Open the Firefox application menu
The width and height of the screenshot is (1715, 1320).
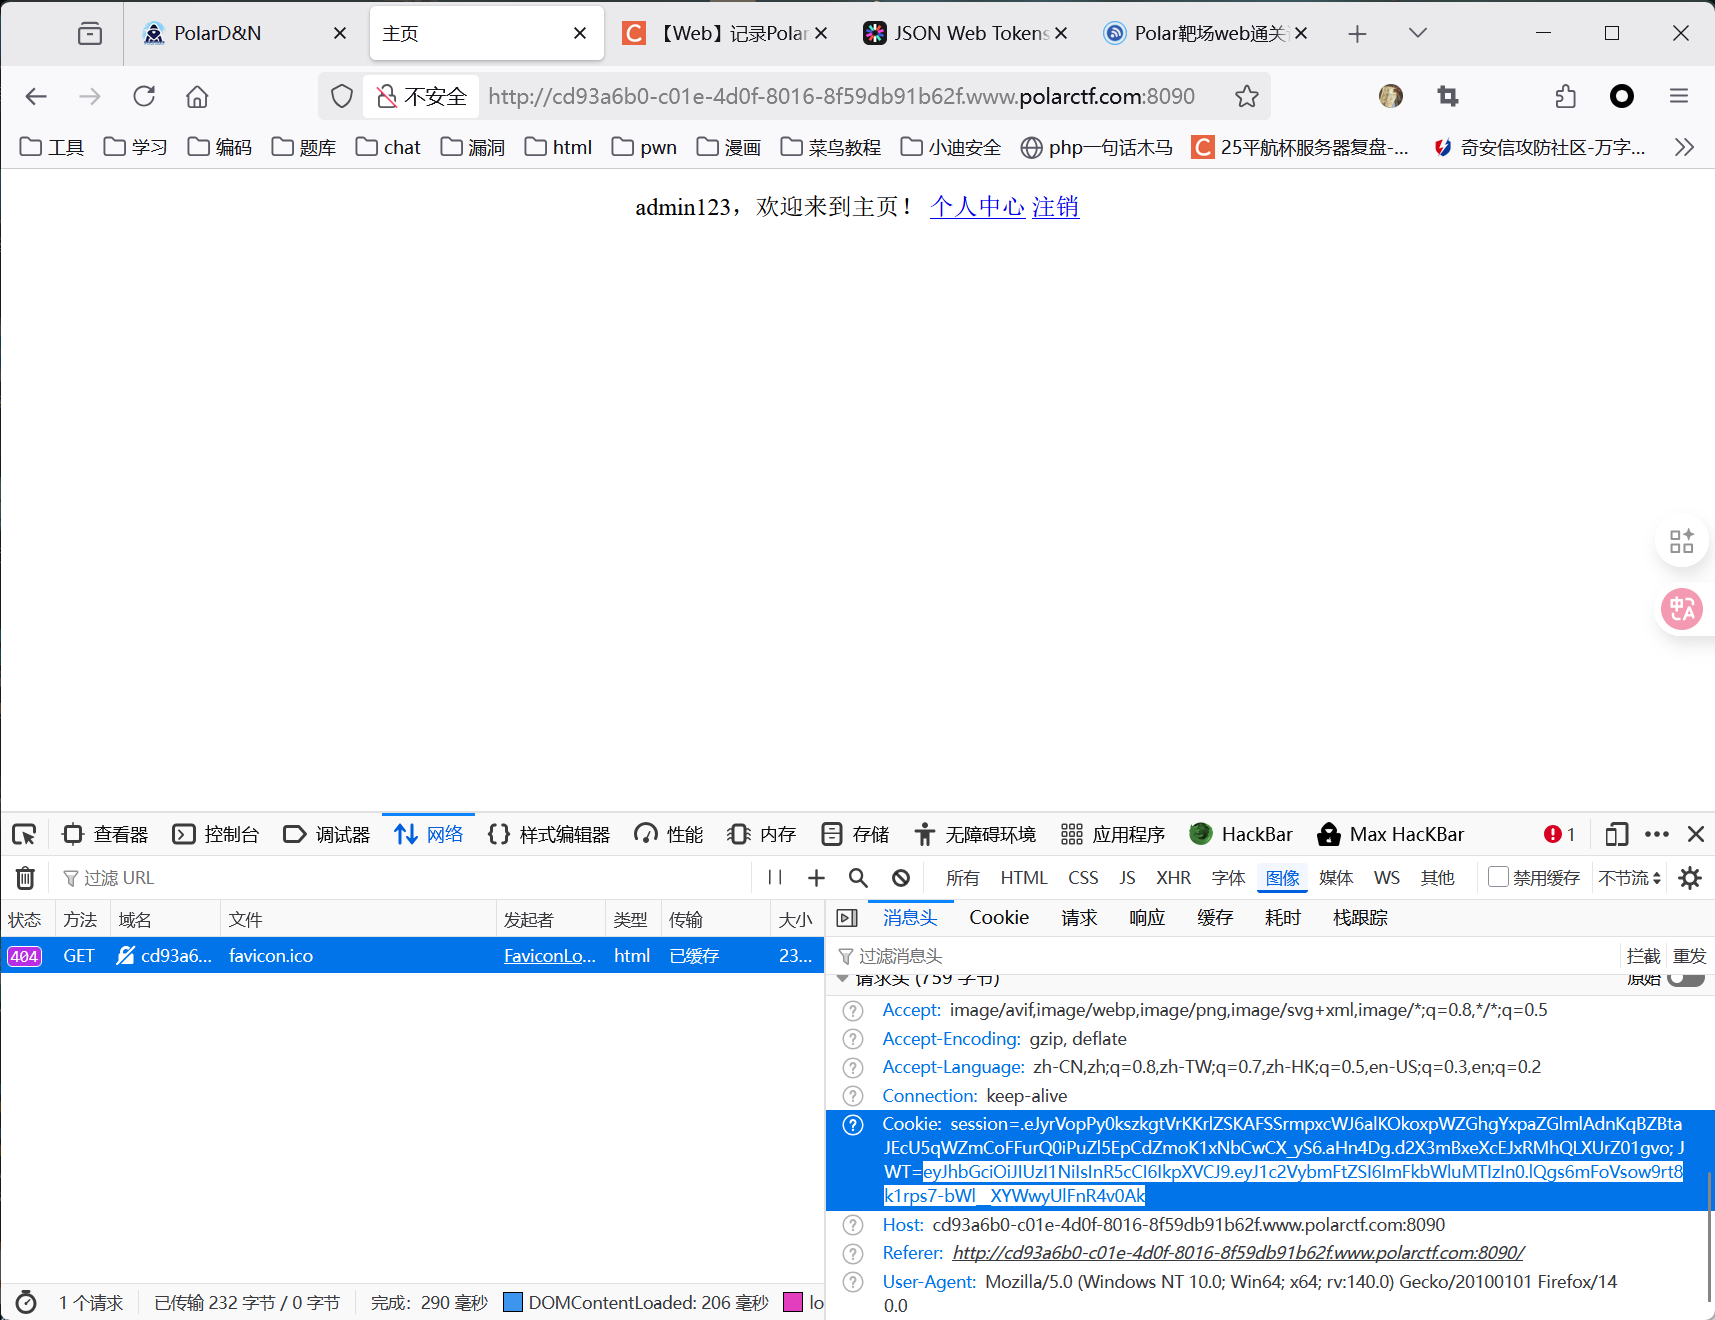pos(1679,96)
